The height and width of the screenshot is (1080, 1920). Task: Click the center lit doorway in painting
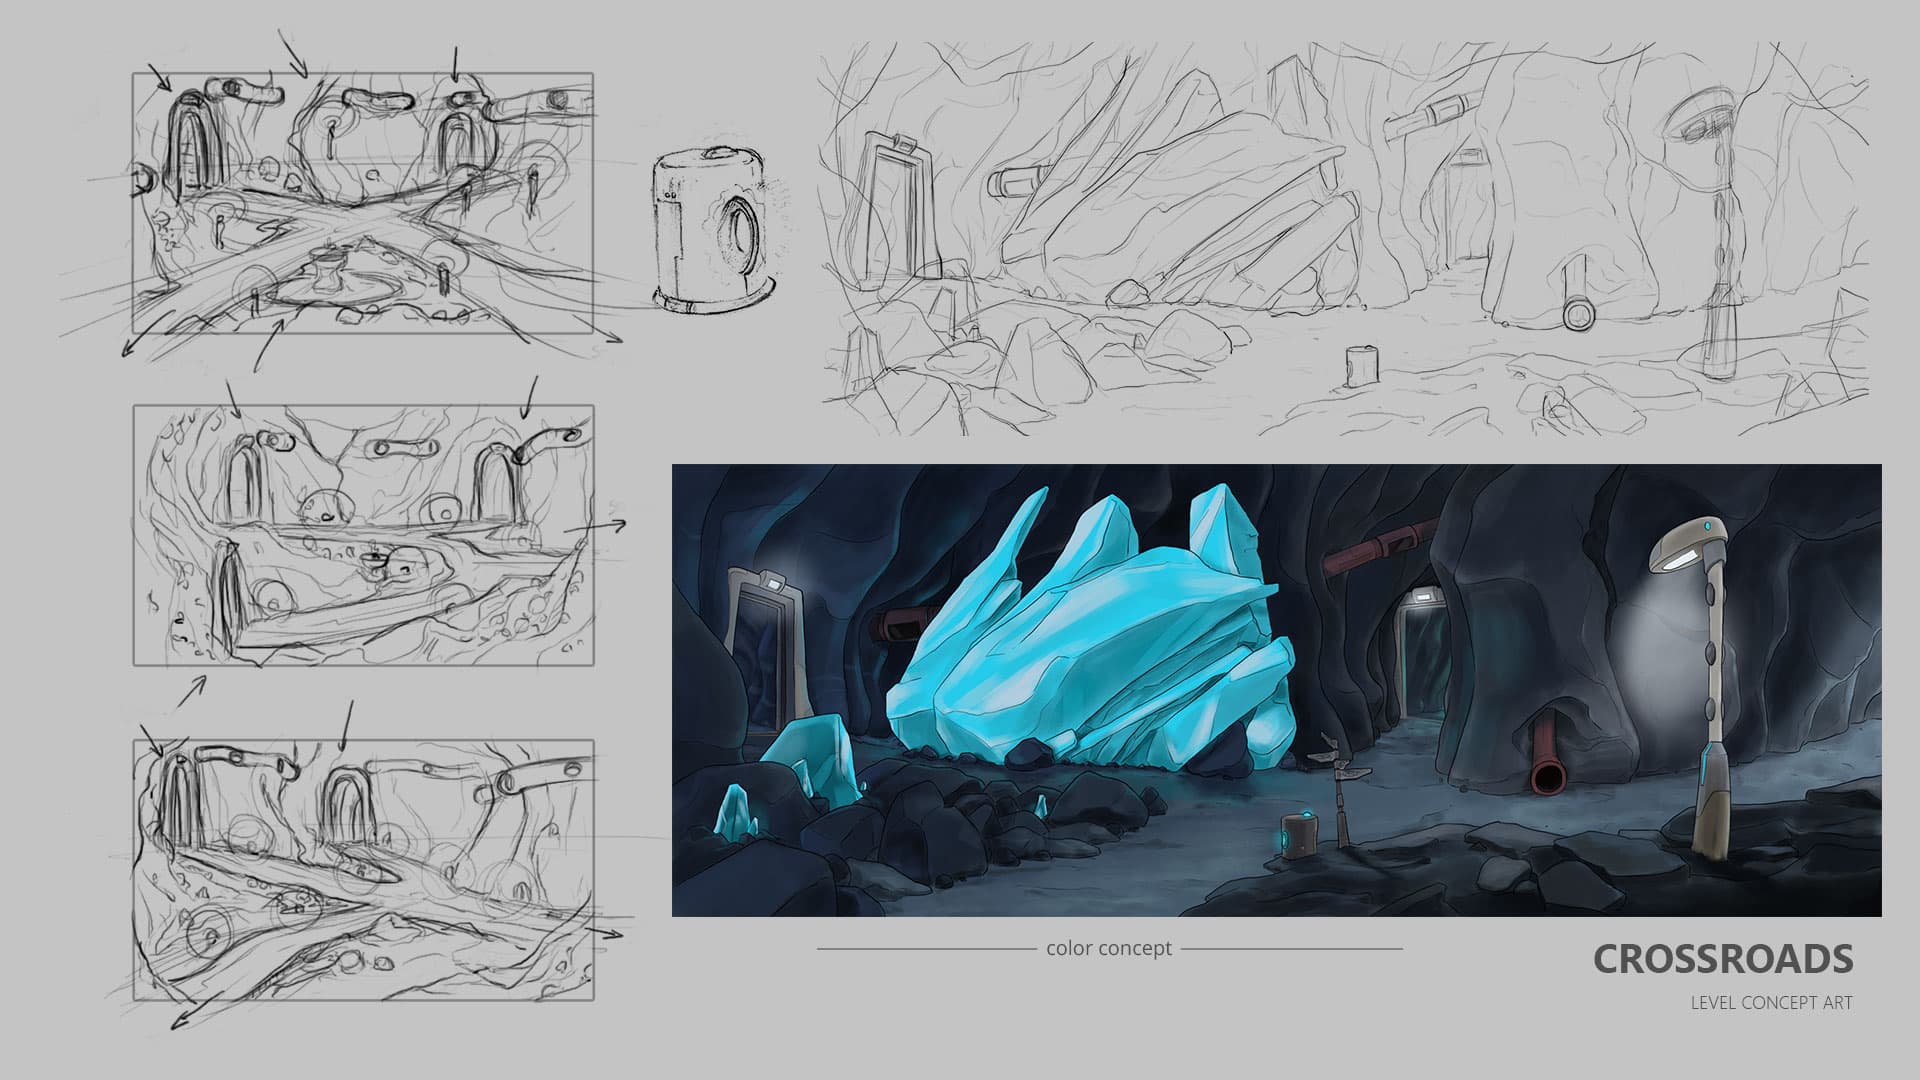pyautogui.click(x=1420, y=655)
